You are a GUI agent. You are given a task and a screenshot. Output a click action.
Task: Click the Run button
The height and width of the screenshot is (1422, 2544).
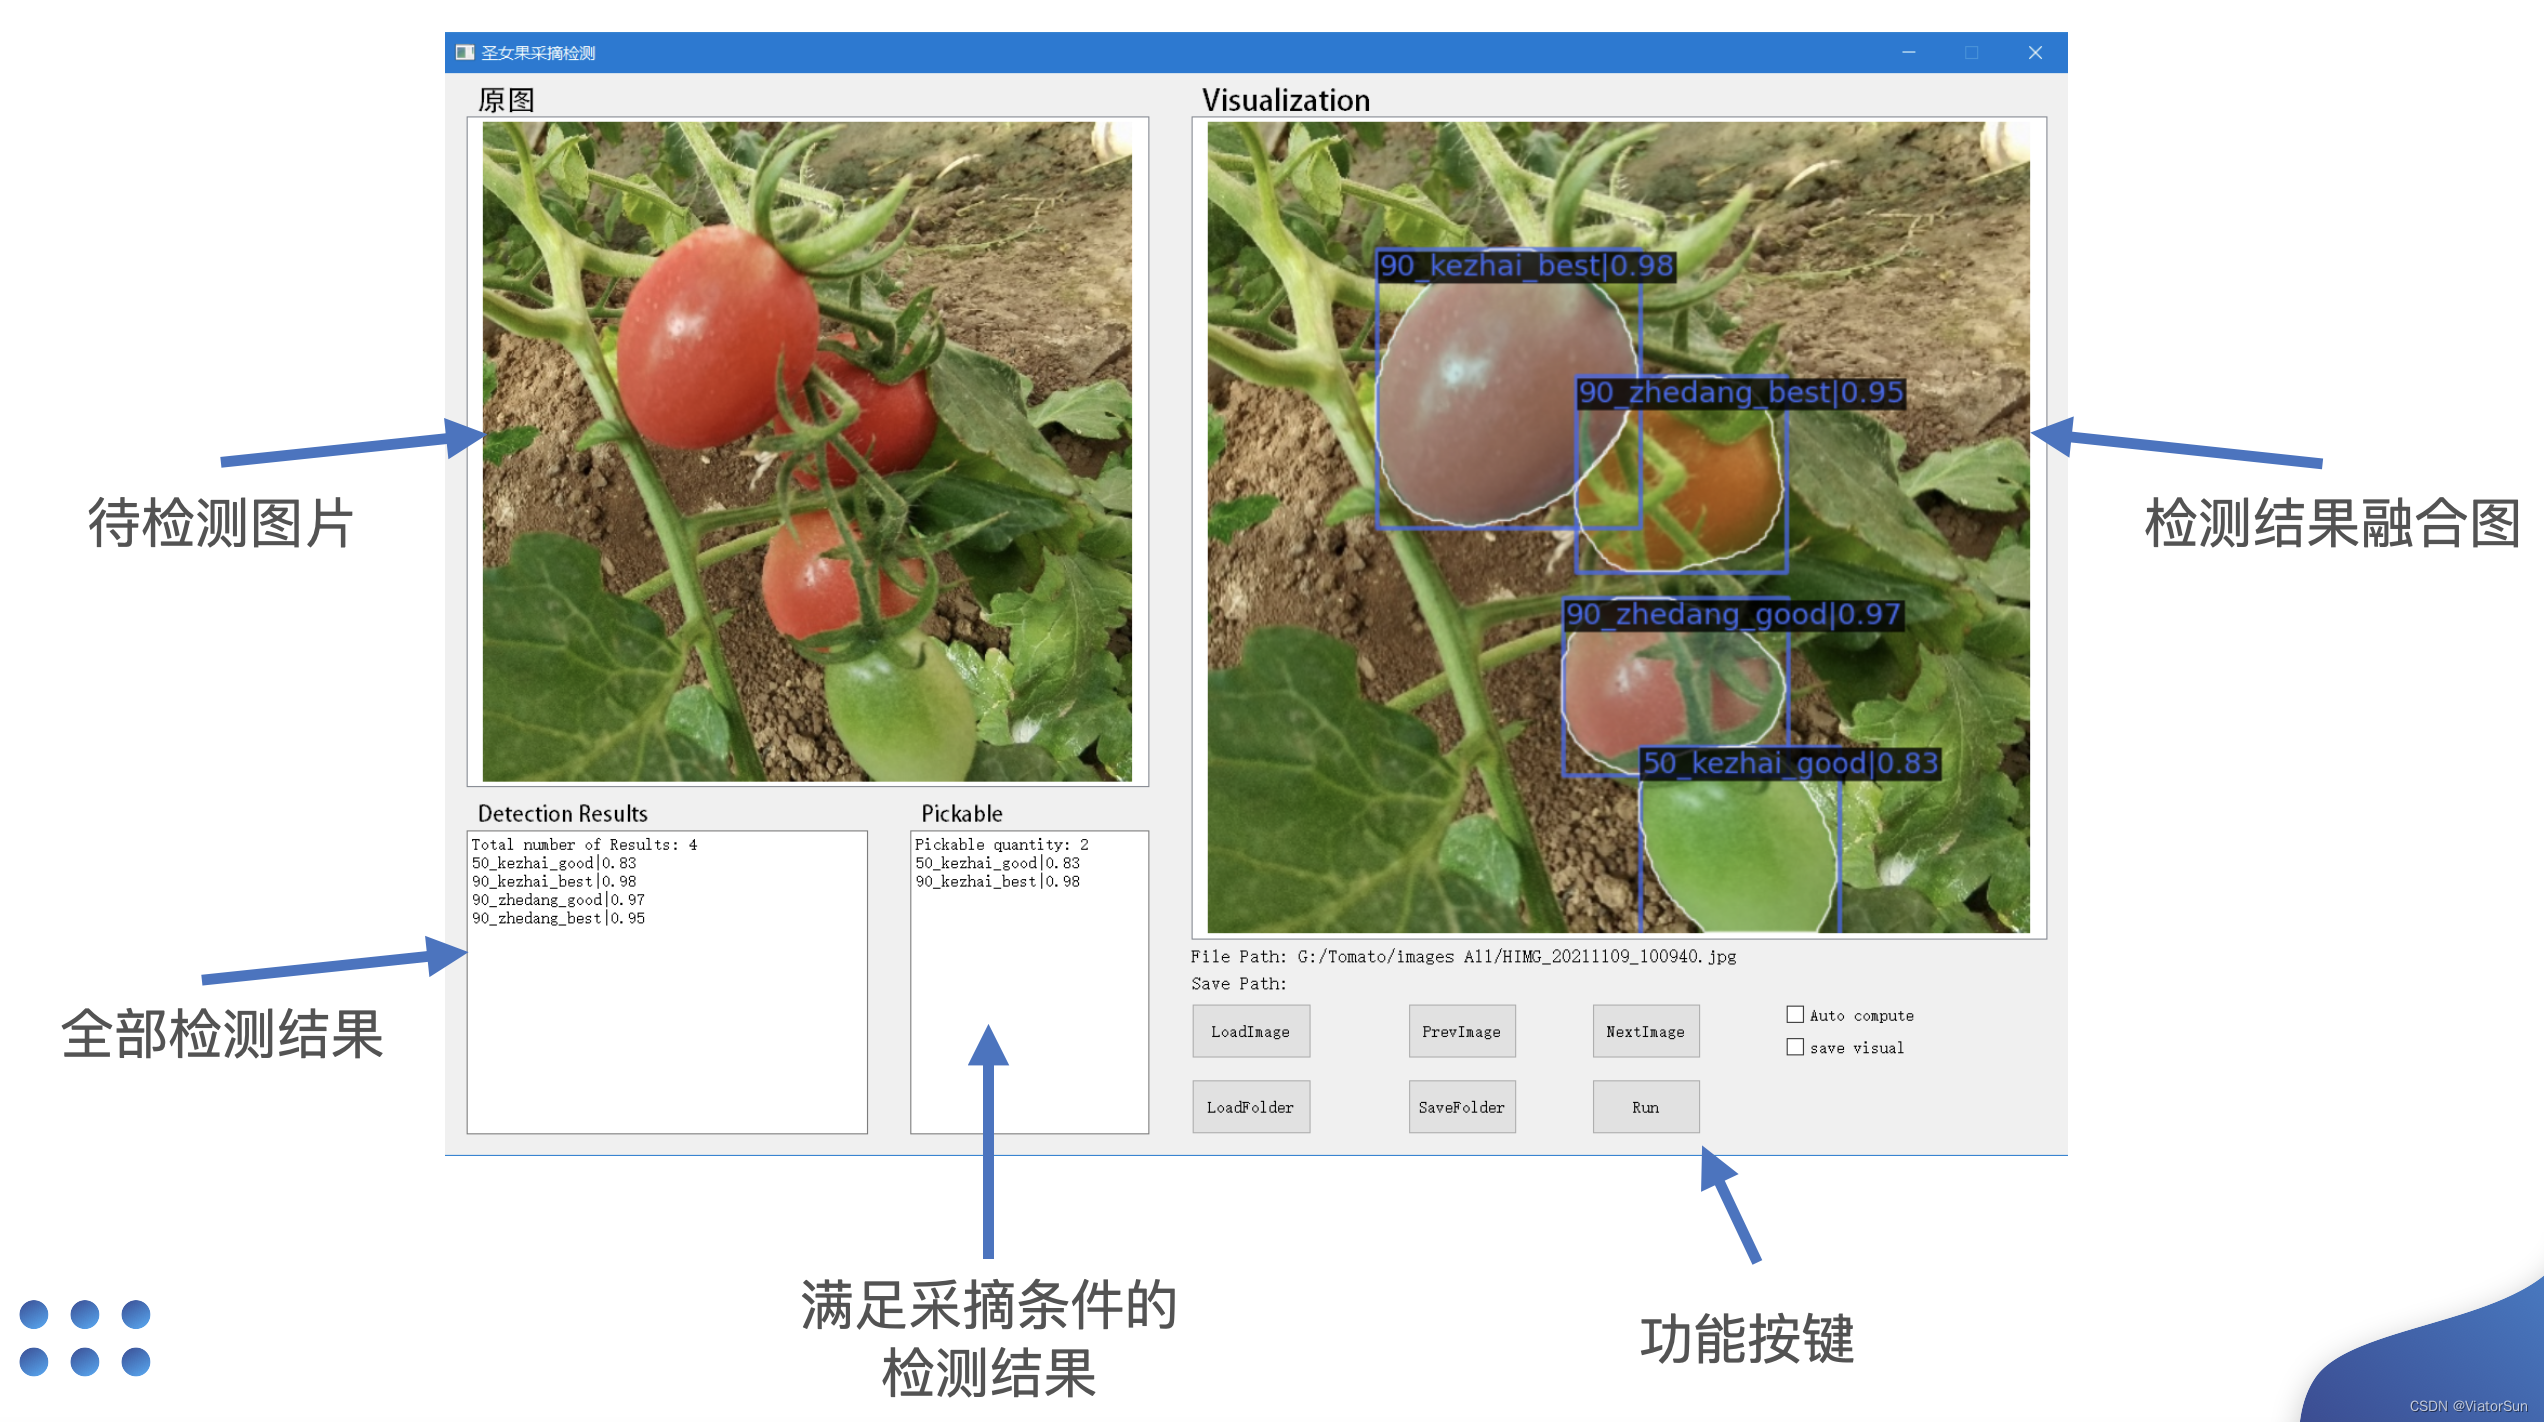pos(1645,1106)
